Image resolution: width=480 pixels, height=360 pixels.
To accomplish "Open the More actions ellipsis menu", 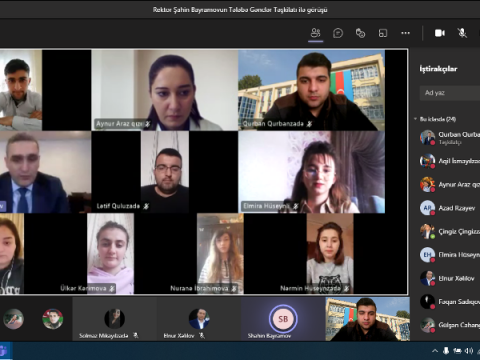I will tap(405, 33).
